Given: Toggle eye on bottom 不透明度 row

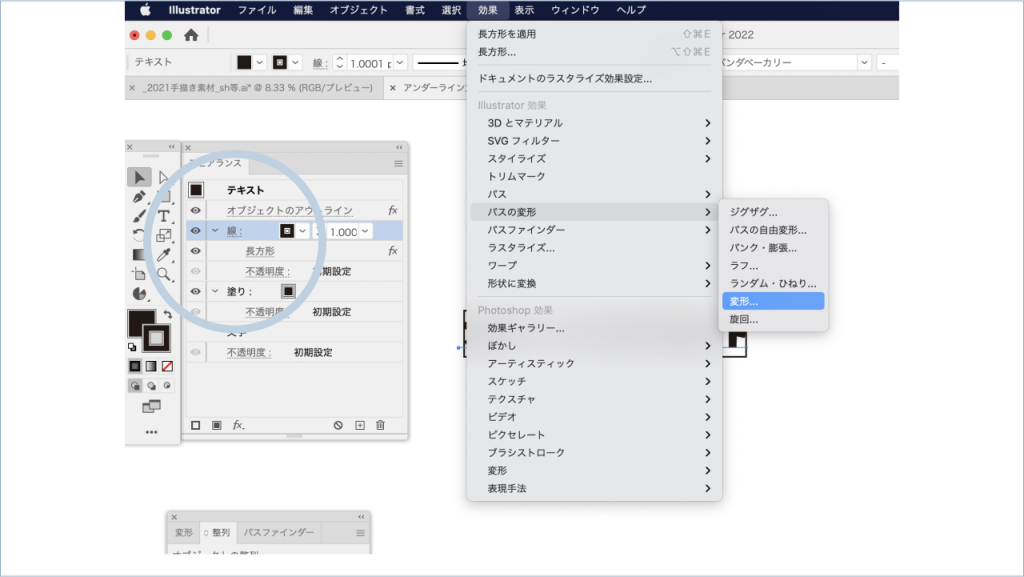Looking at the screenshot, I should (195, 352).
